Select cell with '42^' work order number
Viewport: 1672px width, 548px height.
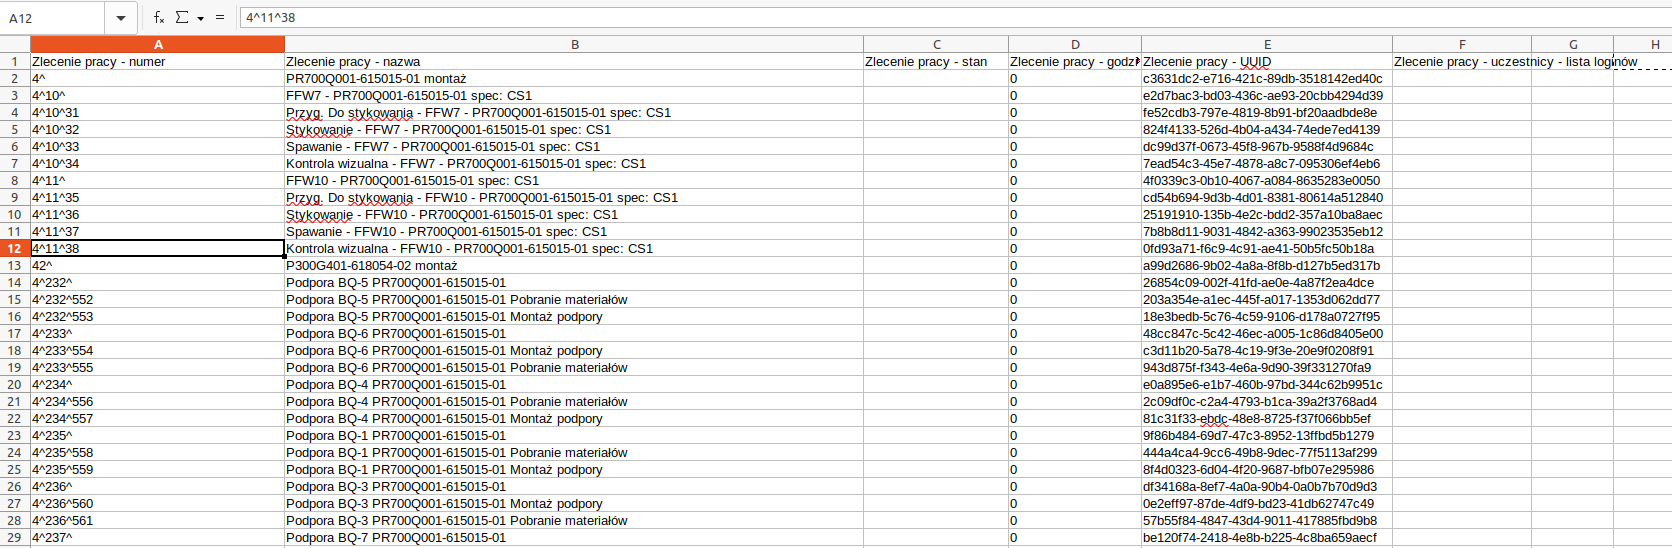[x=158, y=266]
